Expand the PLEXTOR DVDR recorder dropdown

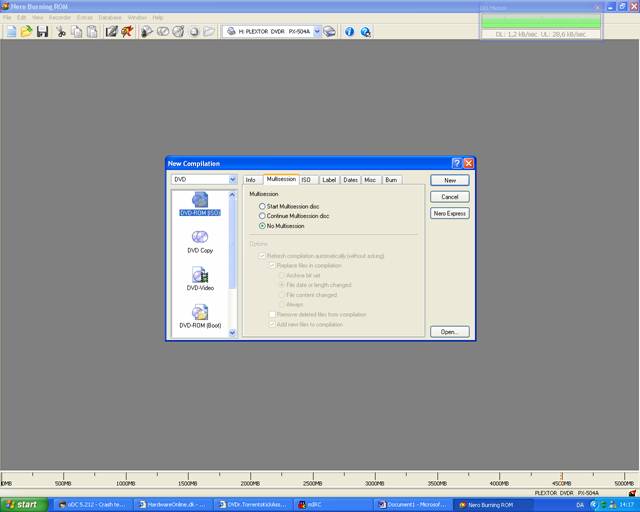[317, 32]
